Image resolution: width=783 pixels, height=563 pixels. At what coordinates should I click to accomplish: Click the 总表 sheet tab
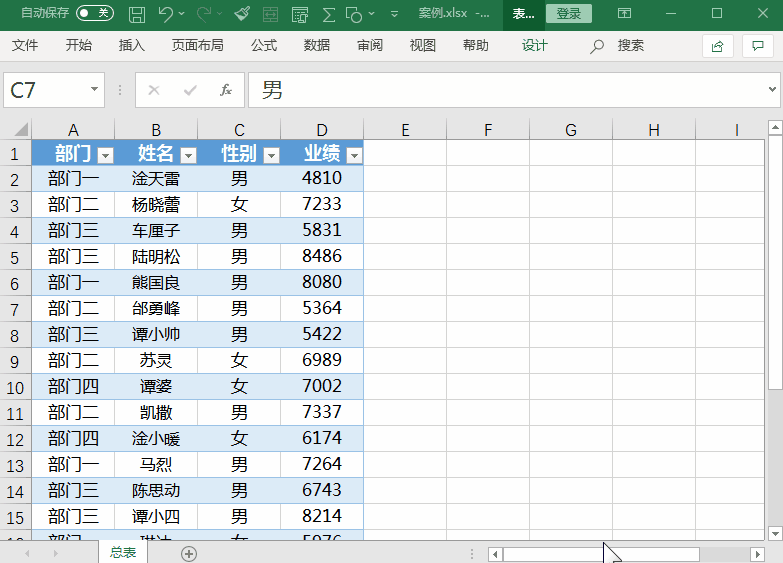click(x=123, y=552)
